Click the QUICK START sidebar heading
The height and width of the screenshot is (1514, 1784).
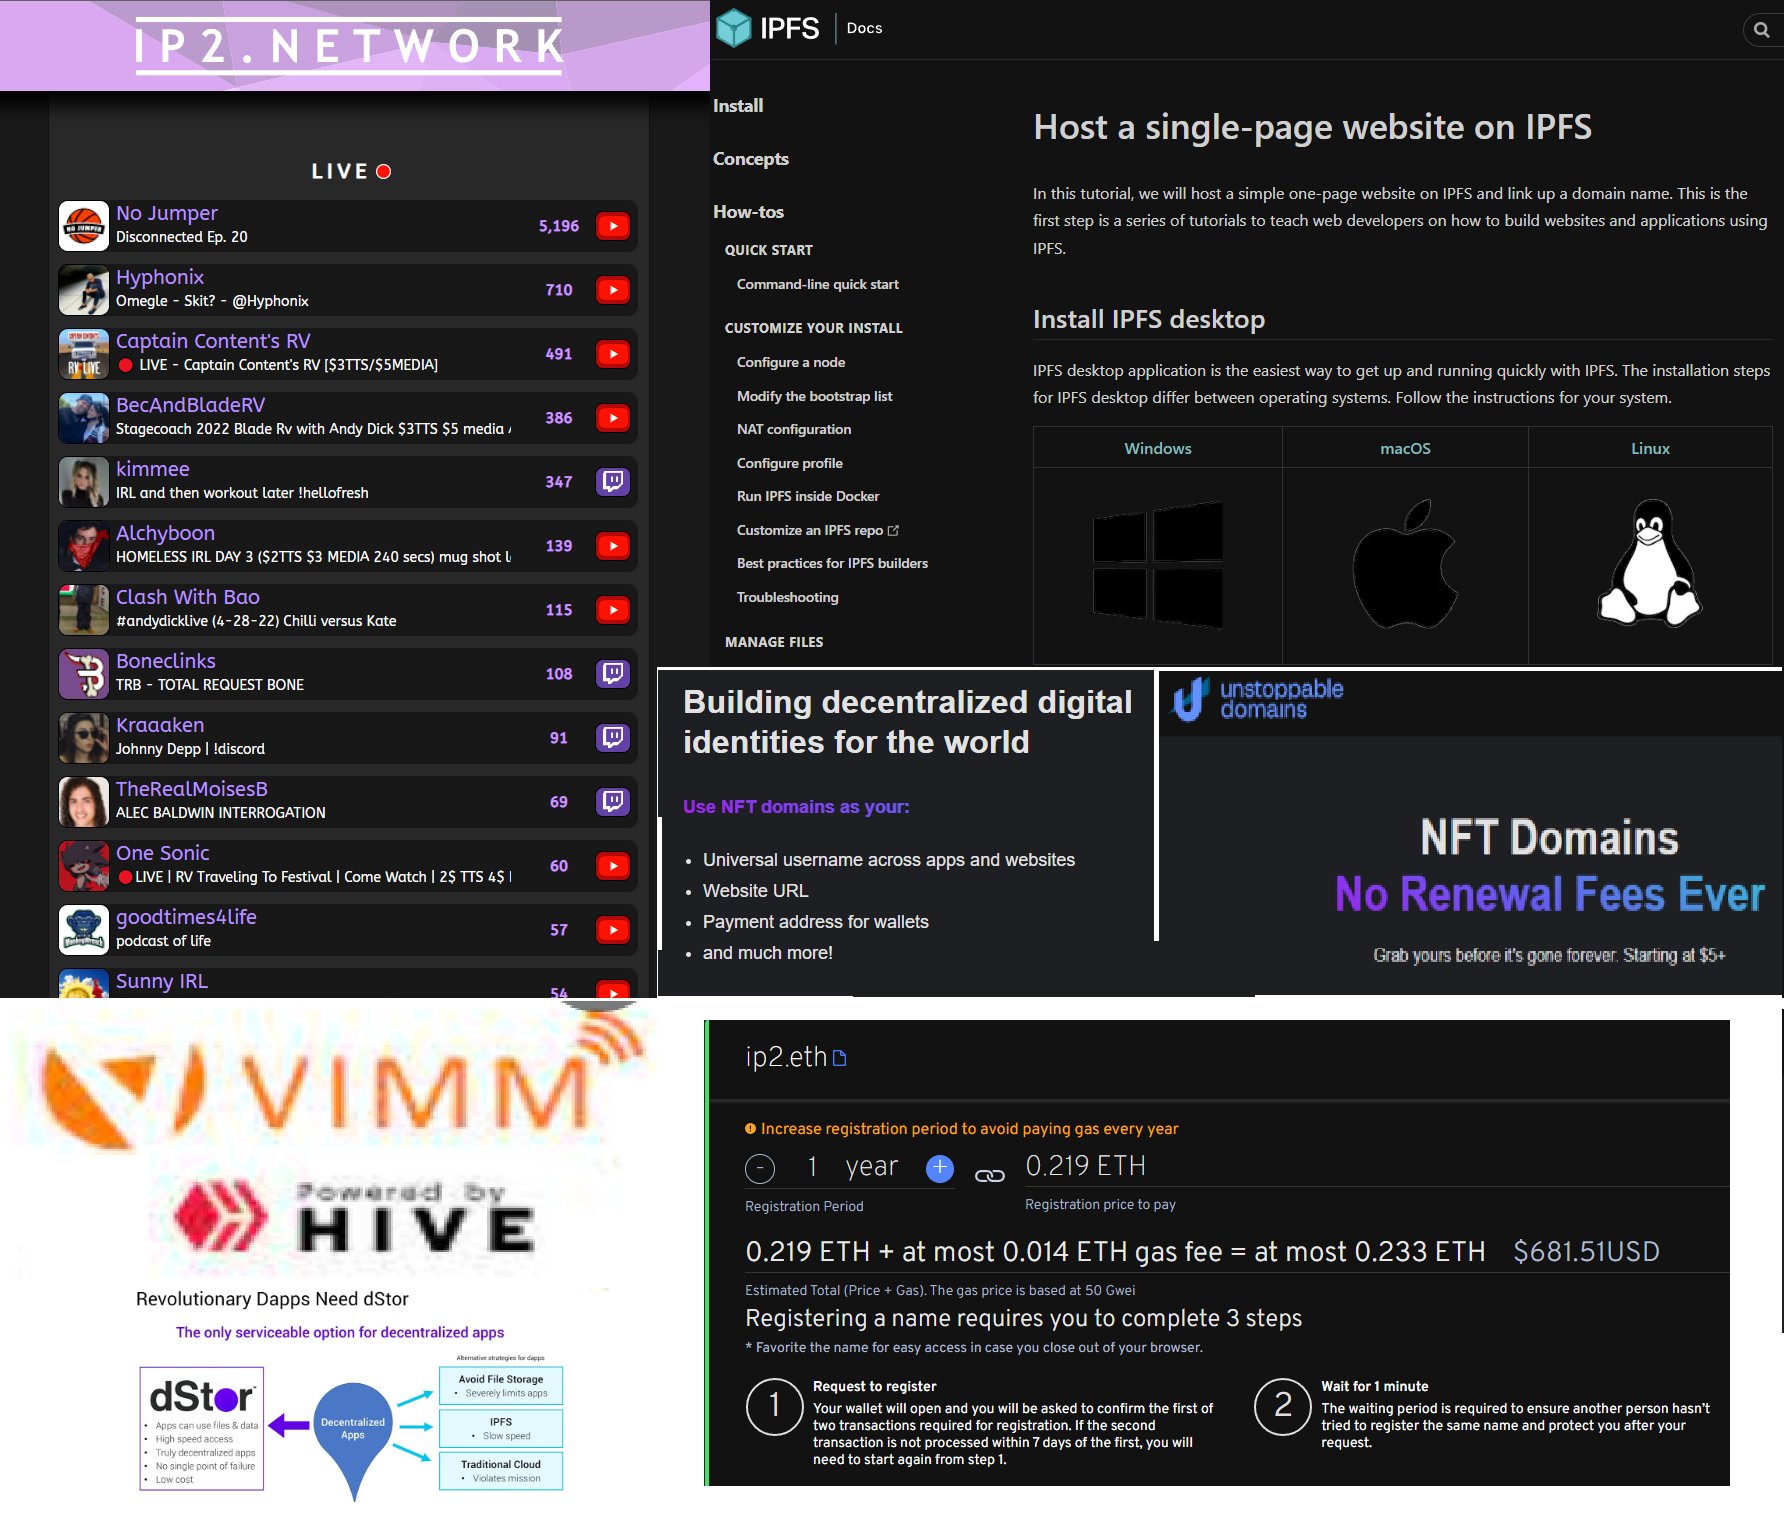point(769,250)
